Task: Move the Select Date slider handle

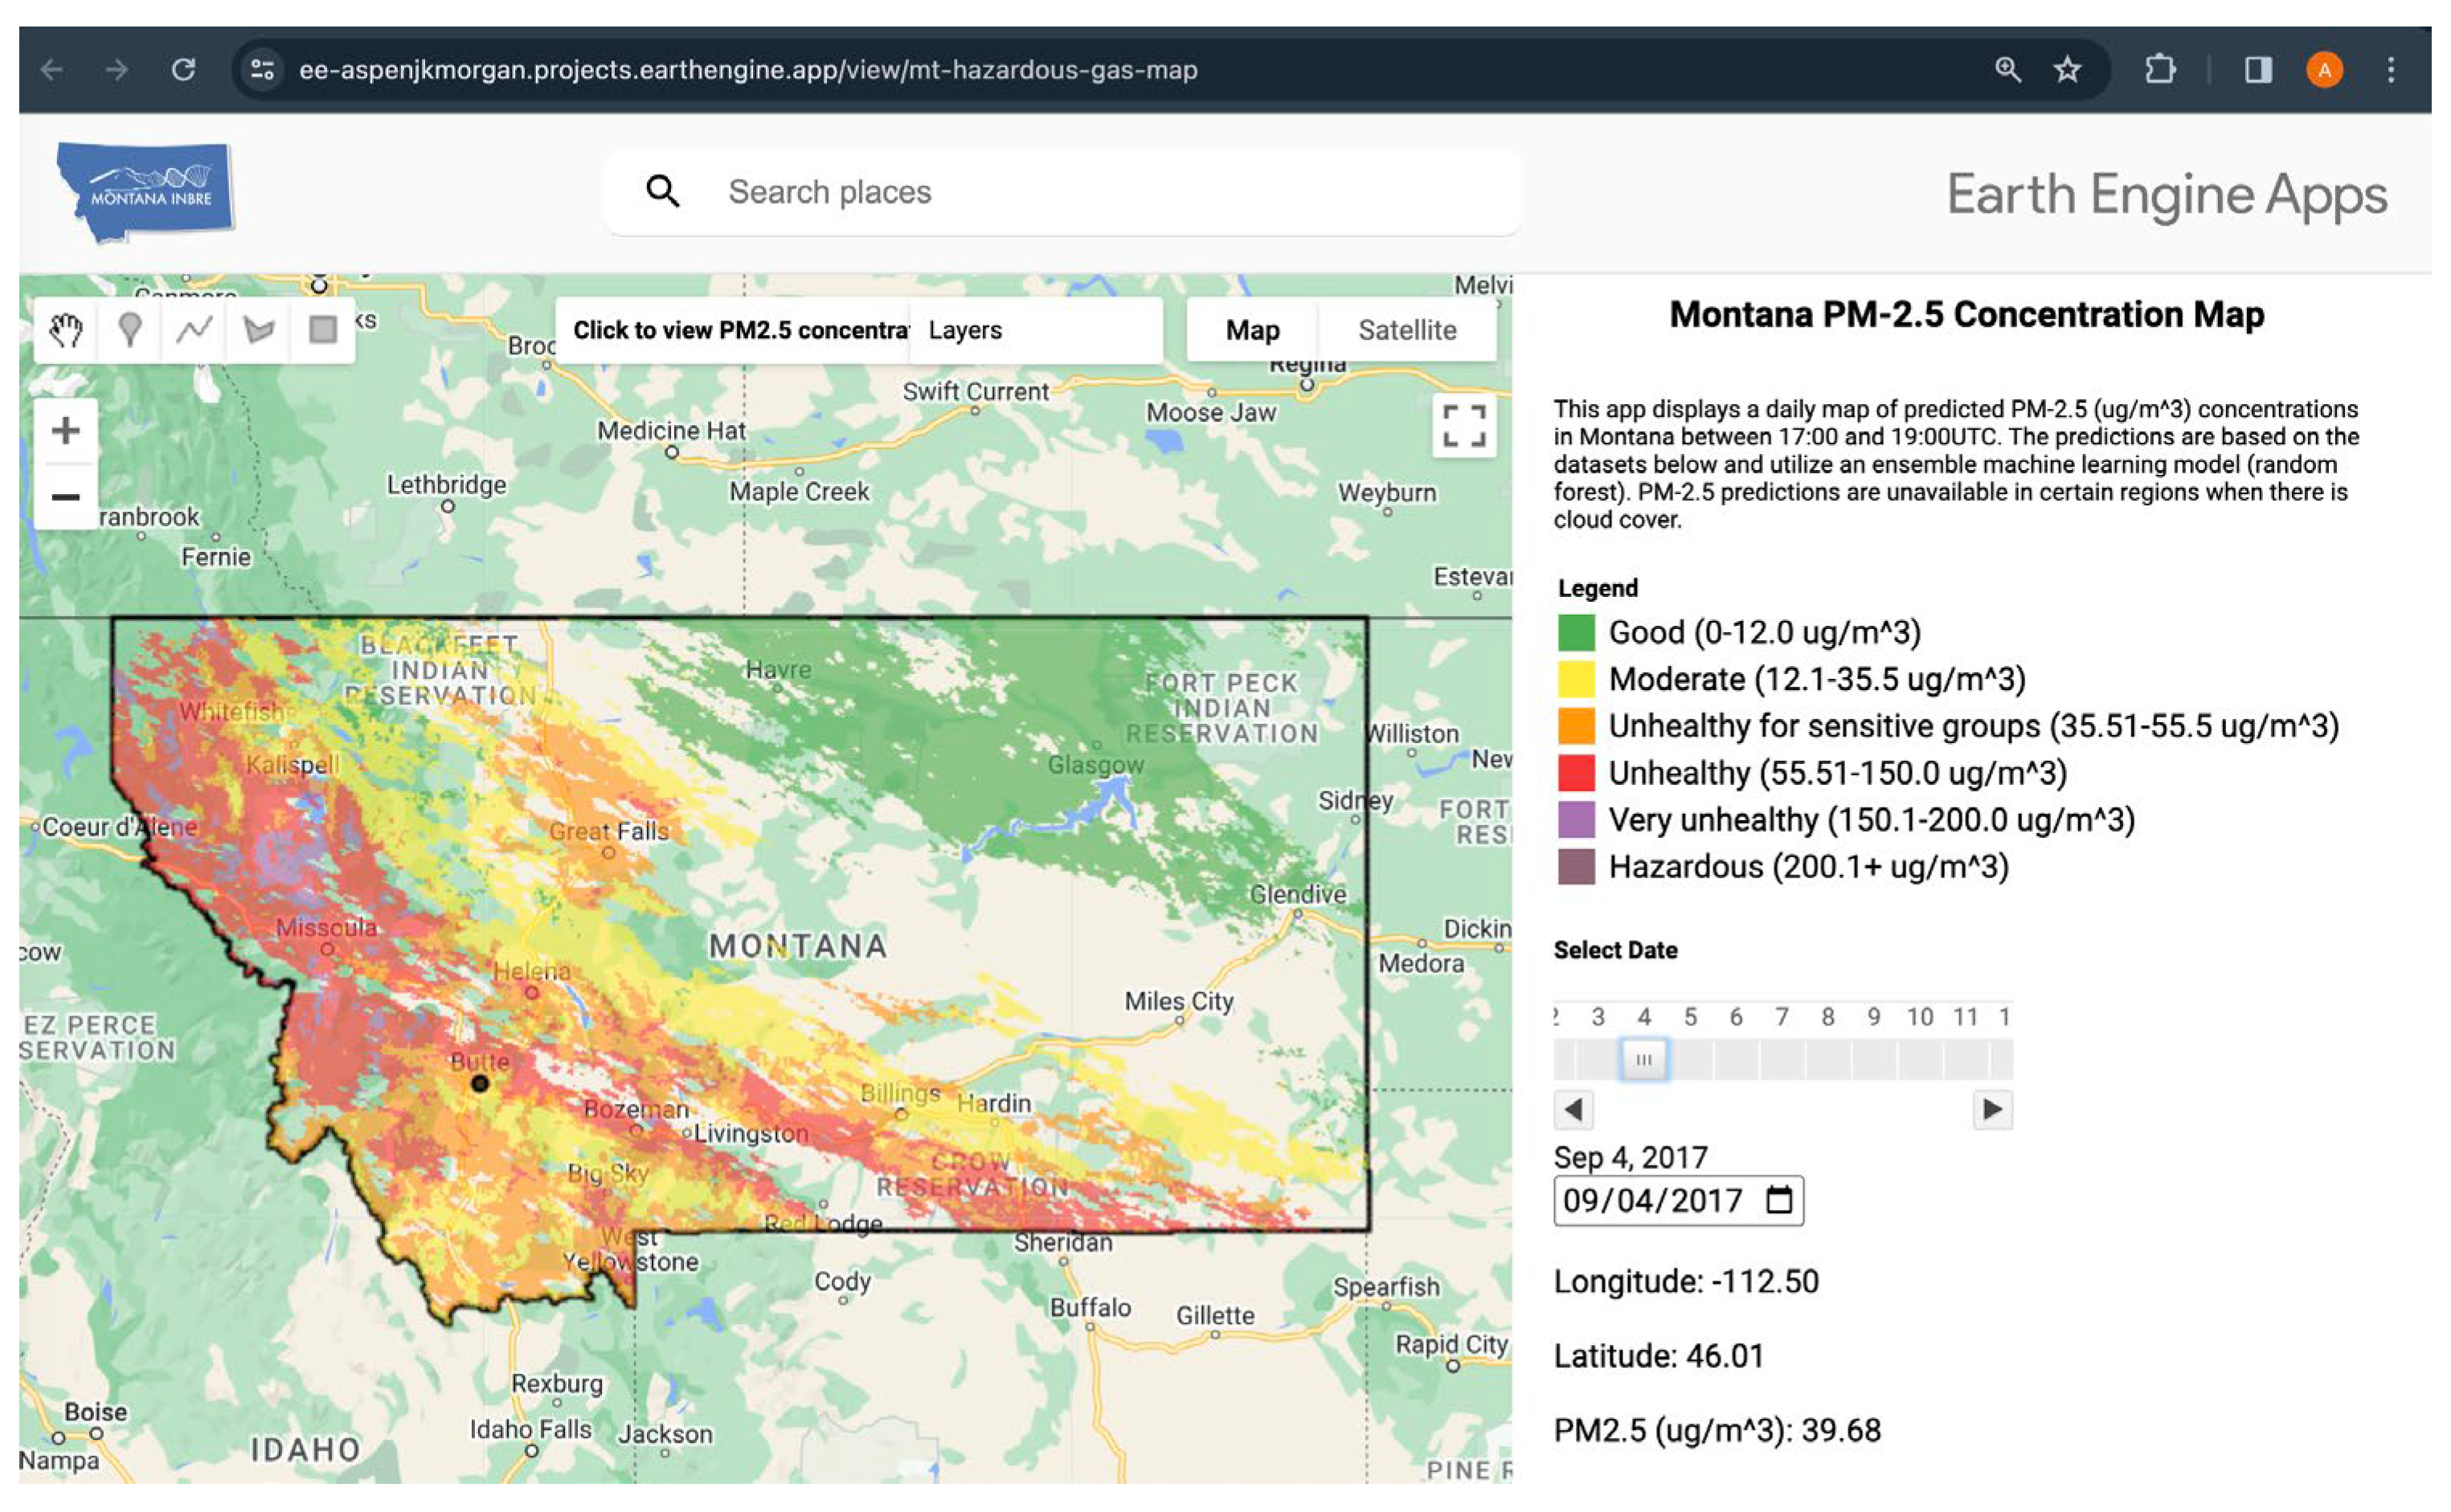Action: tap(1643, 1059)
